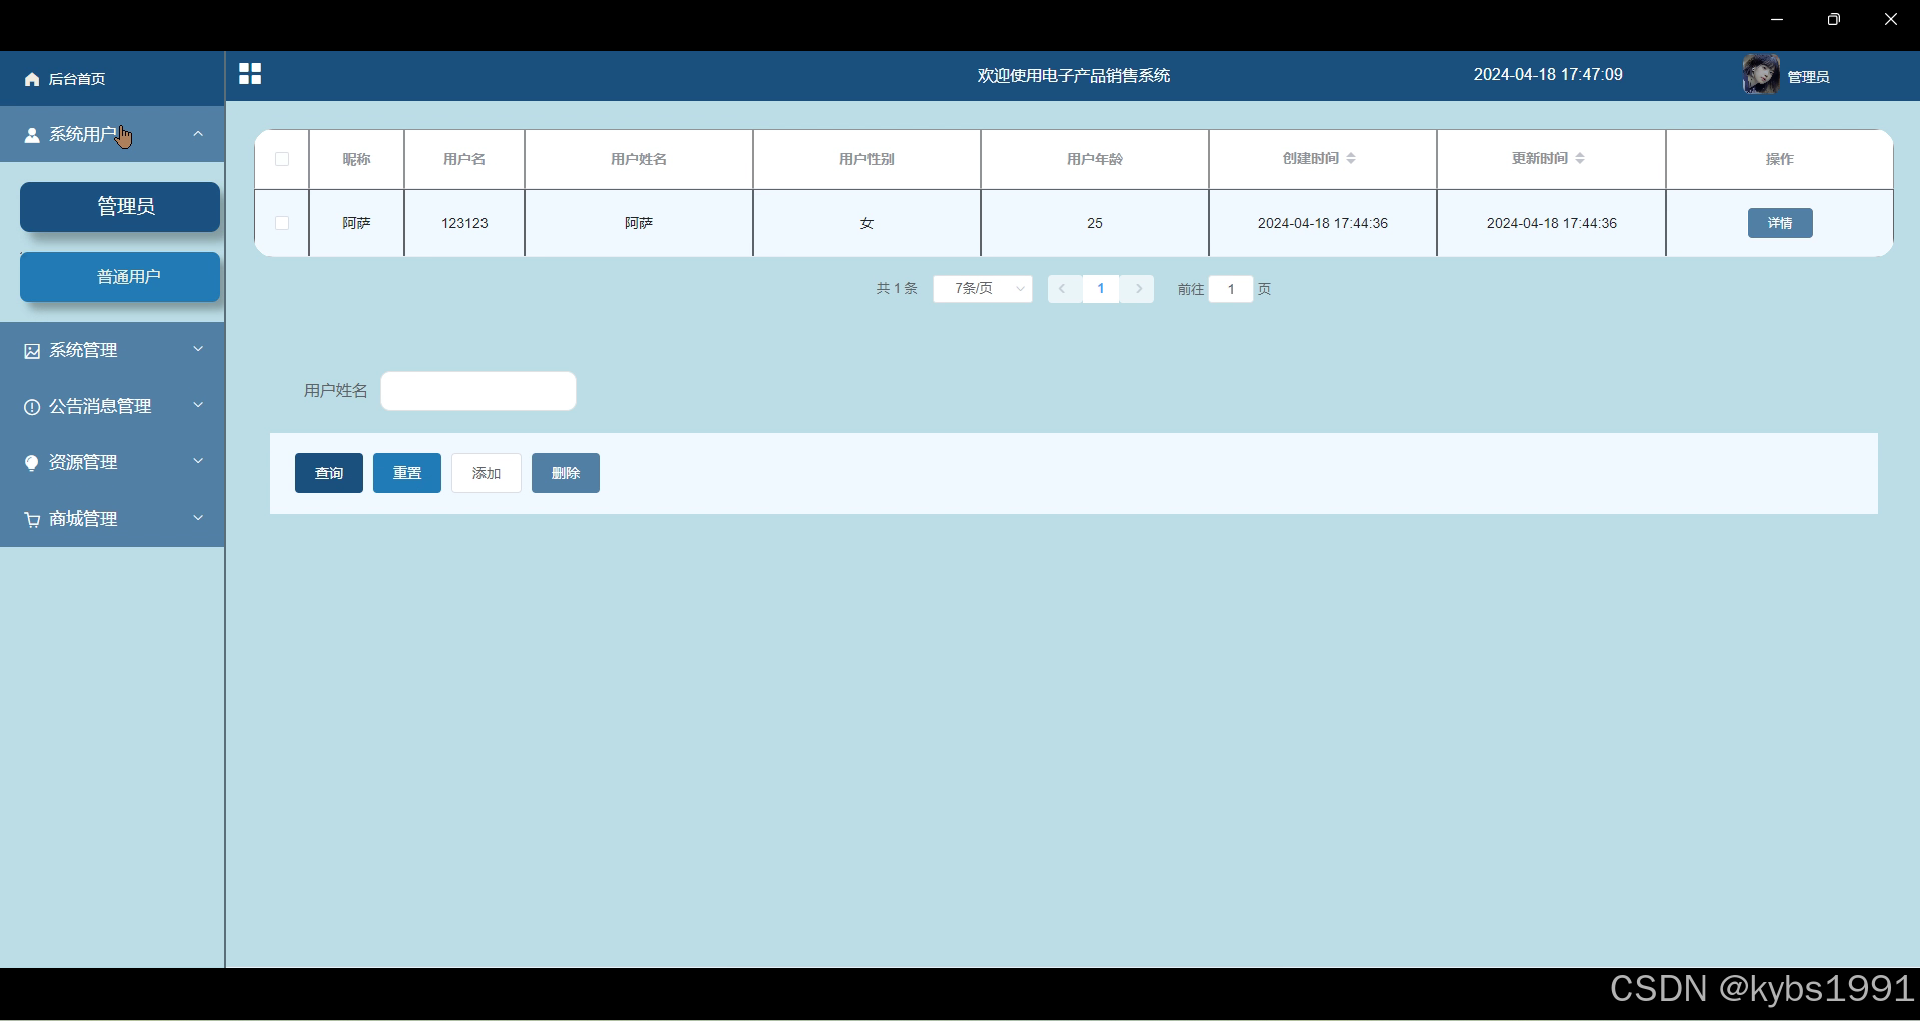Click the grid menu icon in header
Viewport: 1920px width, 1021px height.
250,74
